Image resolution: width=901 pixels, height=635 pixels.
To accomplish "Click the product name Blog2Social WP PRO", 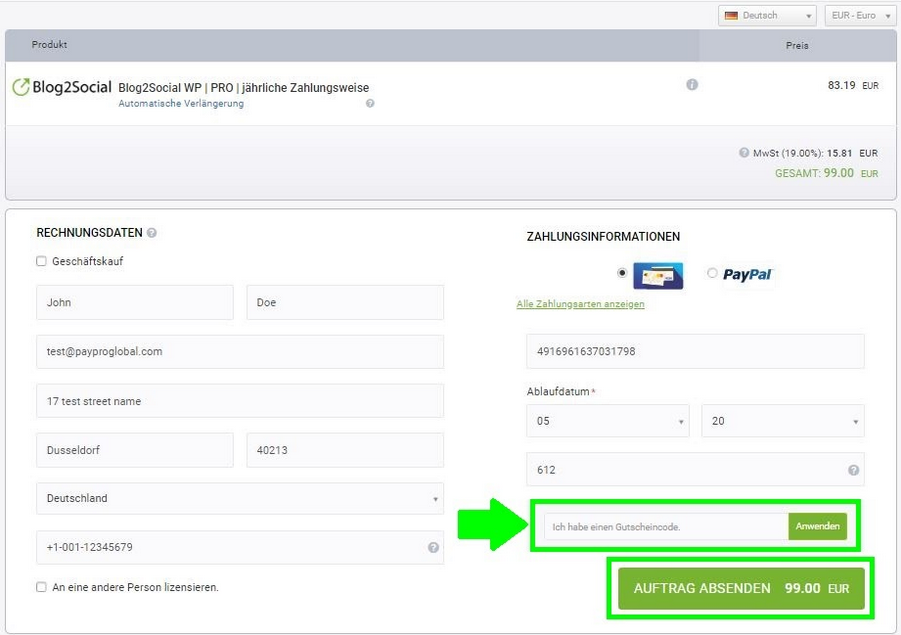I will click(x=244, y=87).
